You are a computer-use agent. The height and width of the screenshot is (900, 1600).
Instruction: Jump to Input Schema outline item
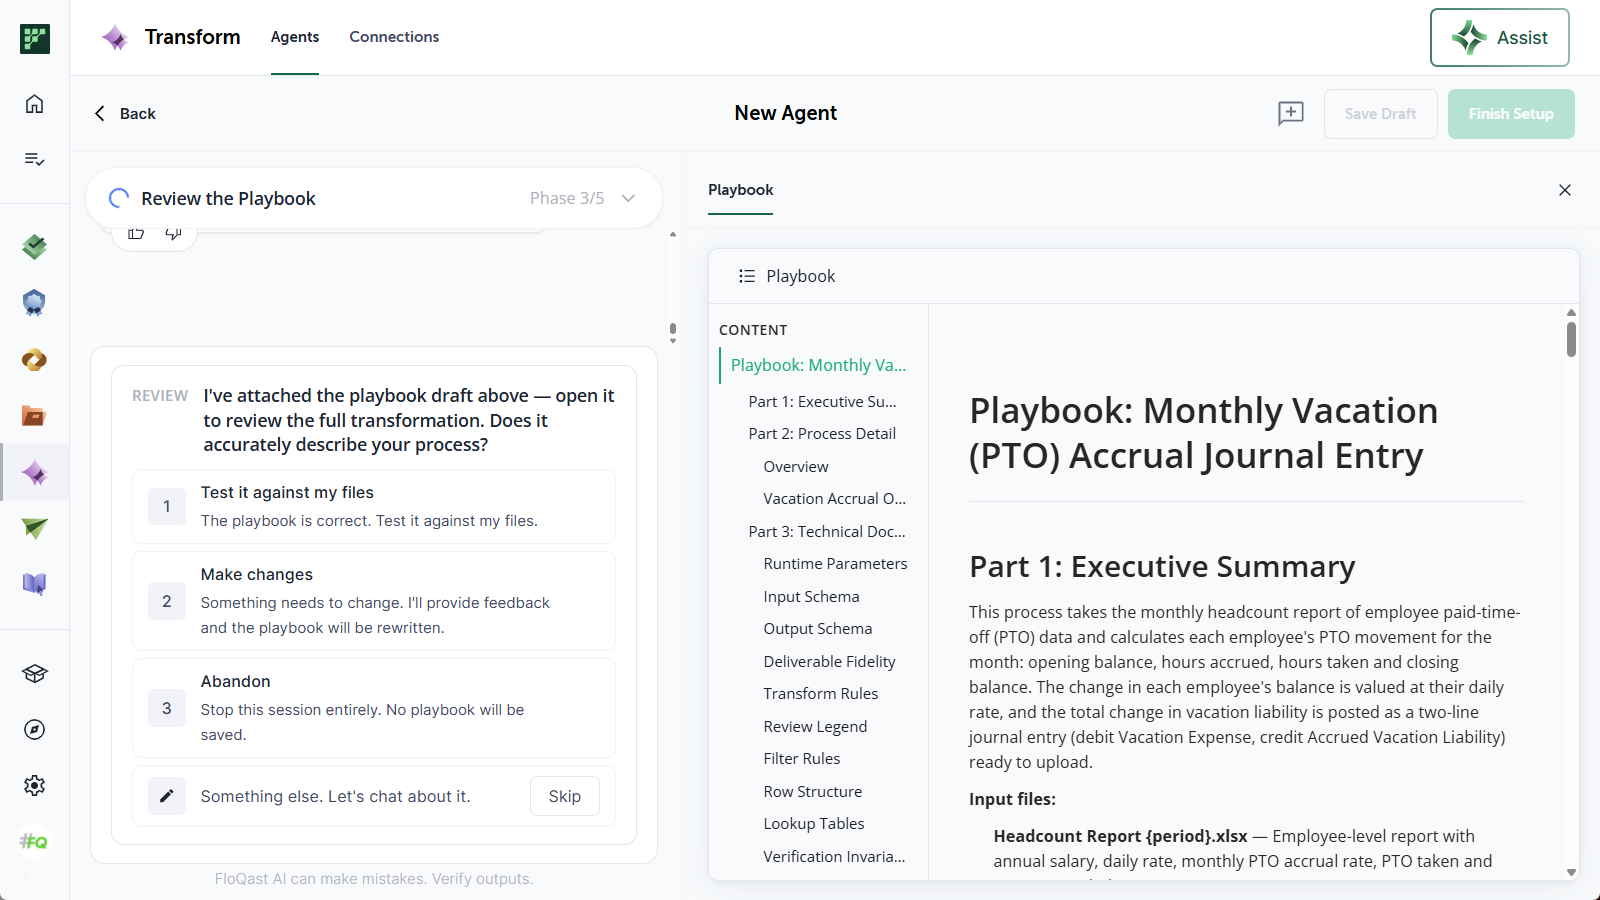pyautogui.click(x=811, y=597)
